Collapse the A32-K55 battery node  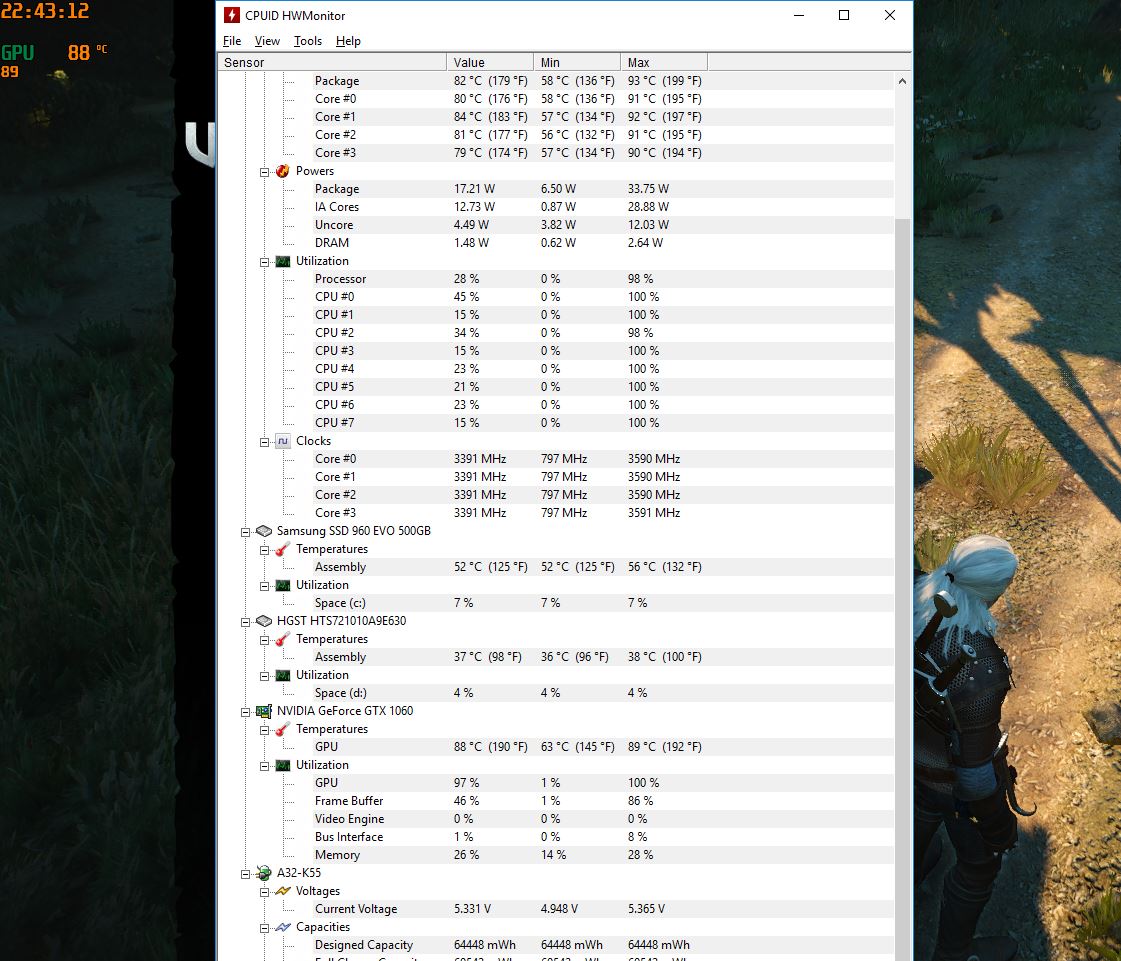click(x=245, y=874)
